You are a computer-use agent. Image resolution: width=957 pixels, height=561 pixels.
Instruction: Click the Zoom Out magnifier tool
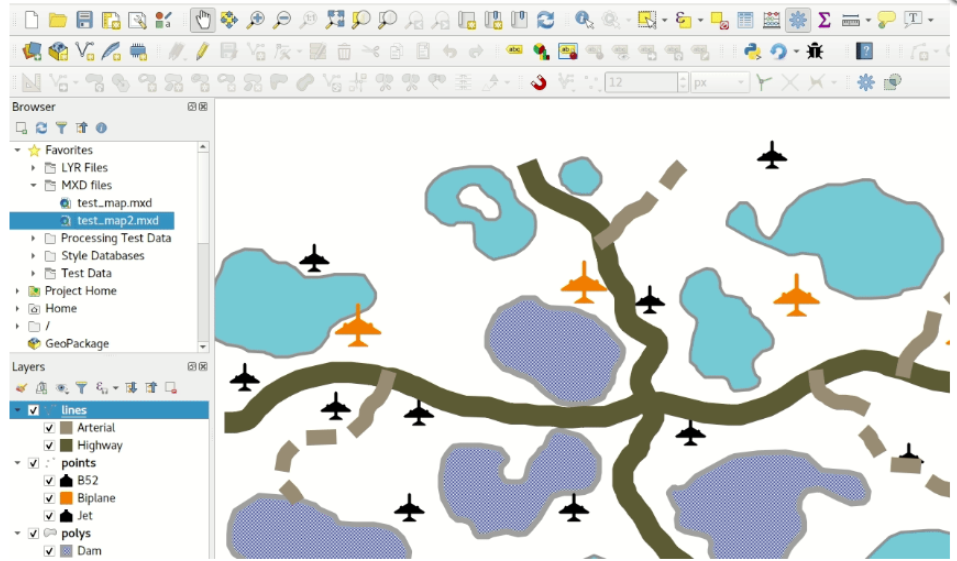(282, 19)
